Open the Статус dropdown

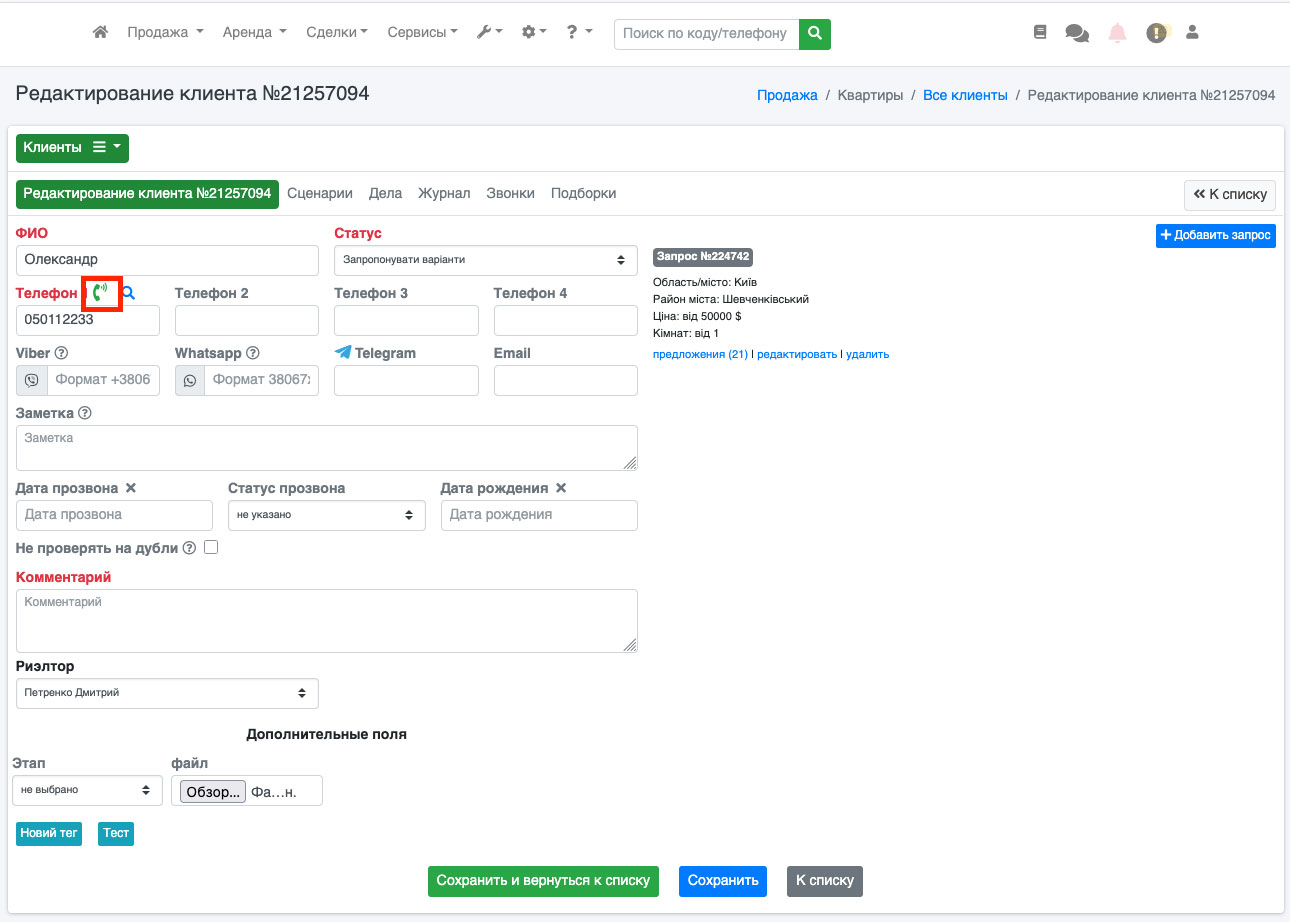click(x=485, y=260)
